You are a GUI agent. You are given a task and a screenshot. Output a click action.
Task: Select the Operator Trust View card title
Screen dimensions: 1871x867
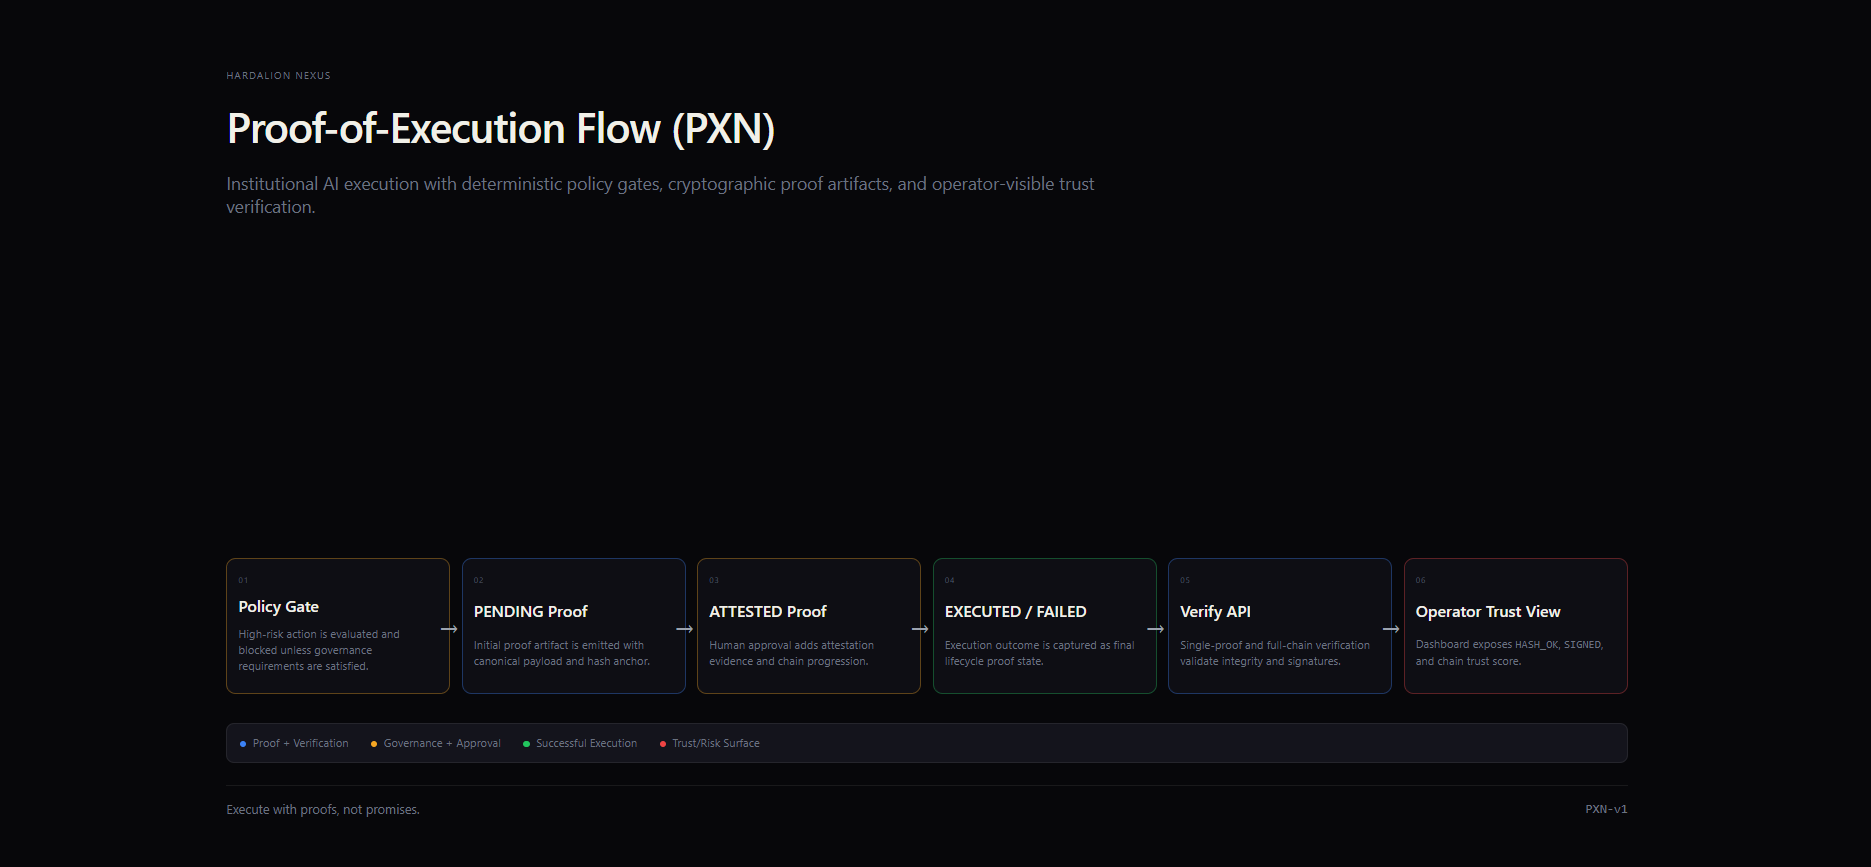pyautogui.click(x=1488, y=612)
